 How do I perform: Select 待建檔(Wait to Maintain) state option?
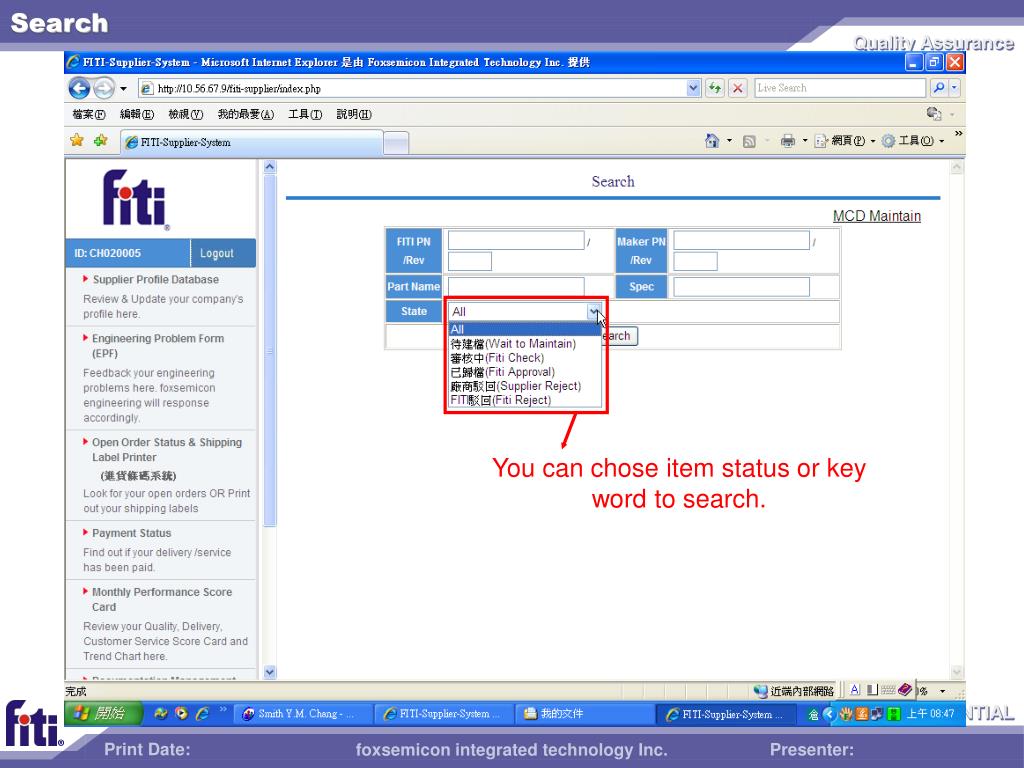(x=525, y=344)
